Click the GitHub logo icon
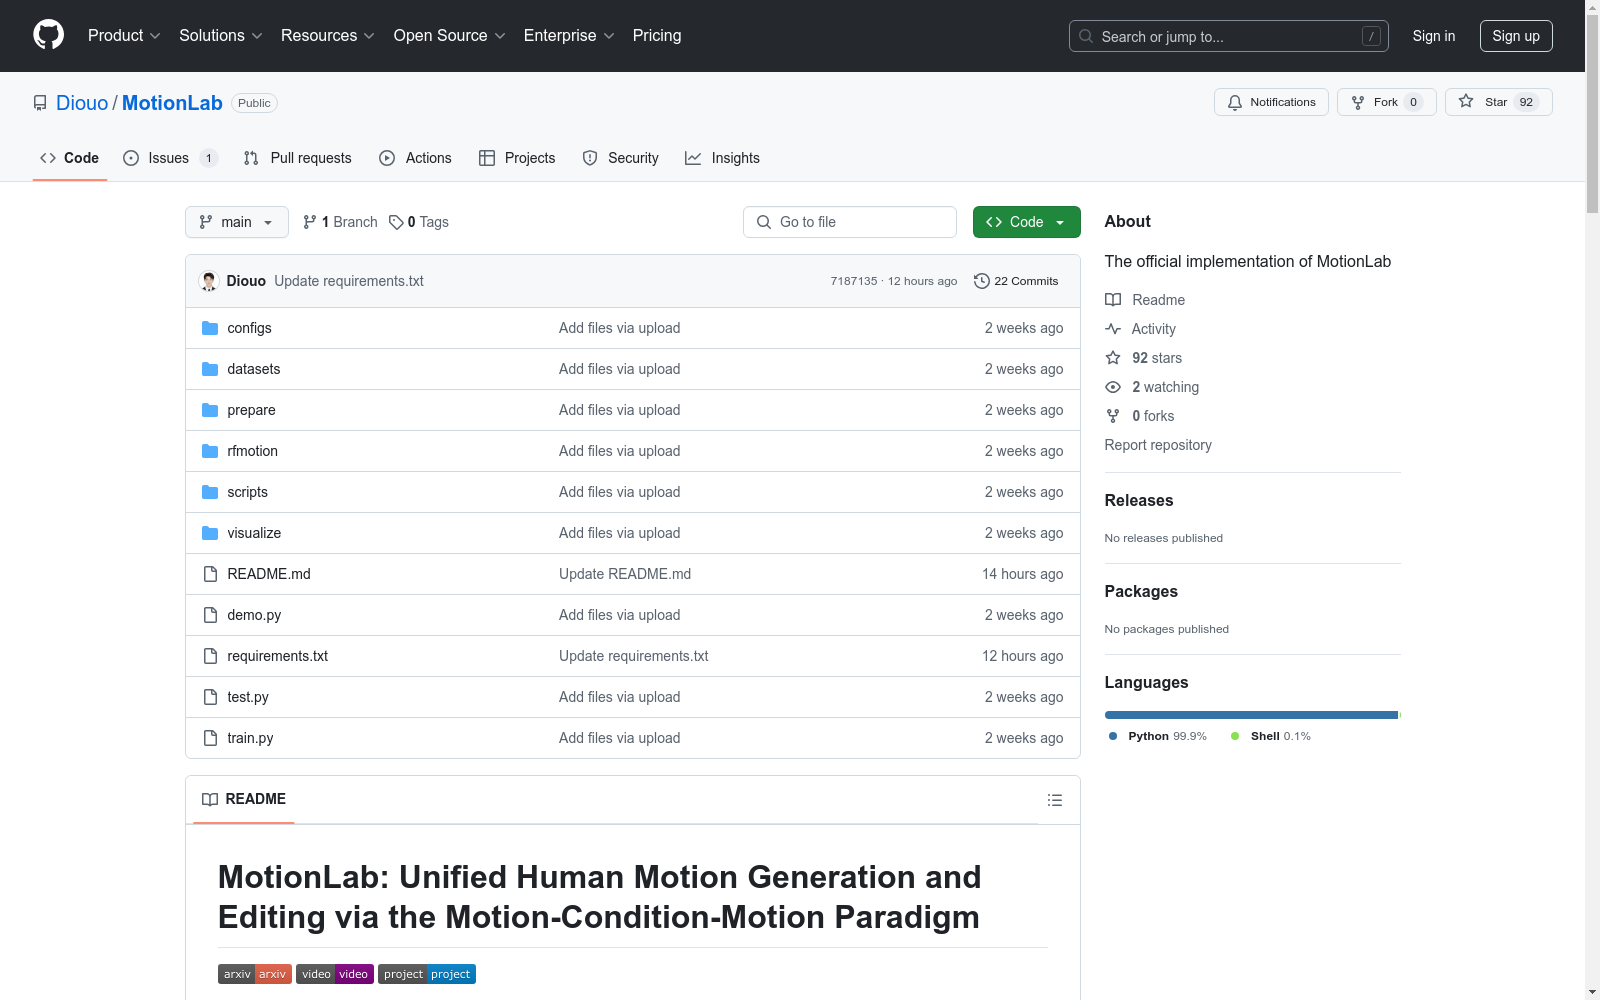Image resolution: width=1600 pixels, height=1000 pixels. click(x=48, y=35)
